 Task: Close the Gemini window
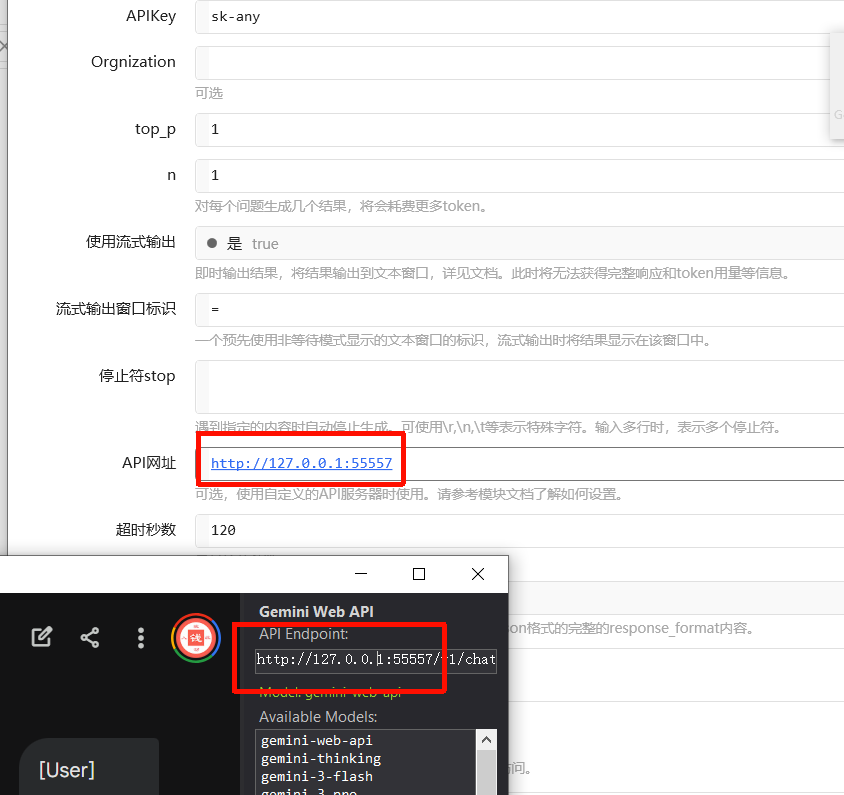point(477,574)
